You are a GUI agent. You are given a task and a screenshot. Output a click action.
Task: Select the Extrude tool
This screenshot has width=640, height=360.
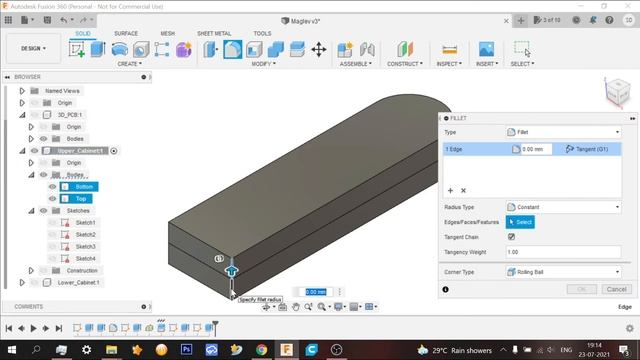98,49
